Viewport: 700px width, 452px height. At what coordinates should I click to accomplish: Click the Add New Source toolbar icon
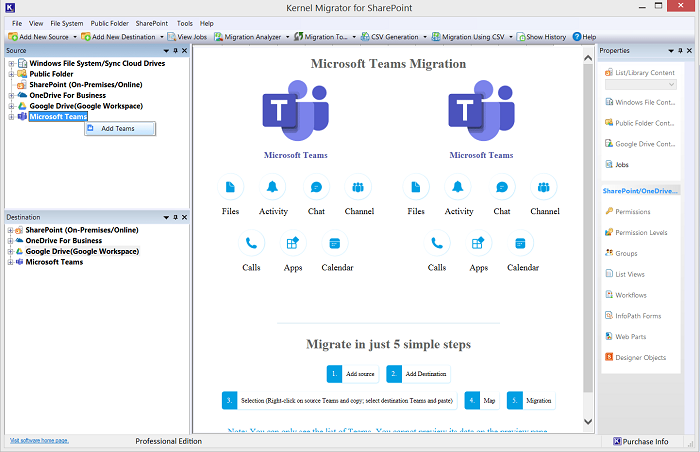[12, 37]
